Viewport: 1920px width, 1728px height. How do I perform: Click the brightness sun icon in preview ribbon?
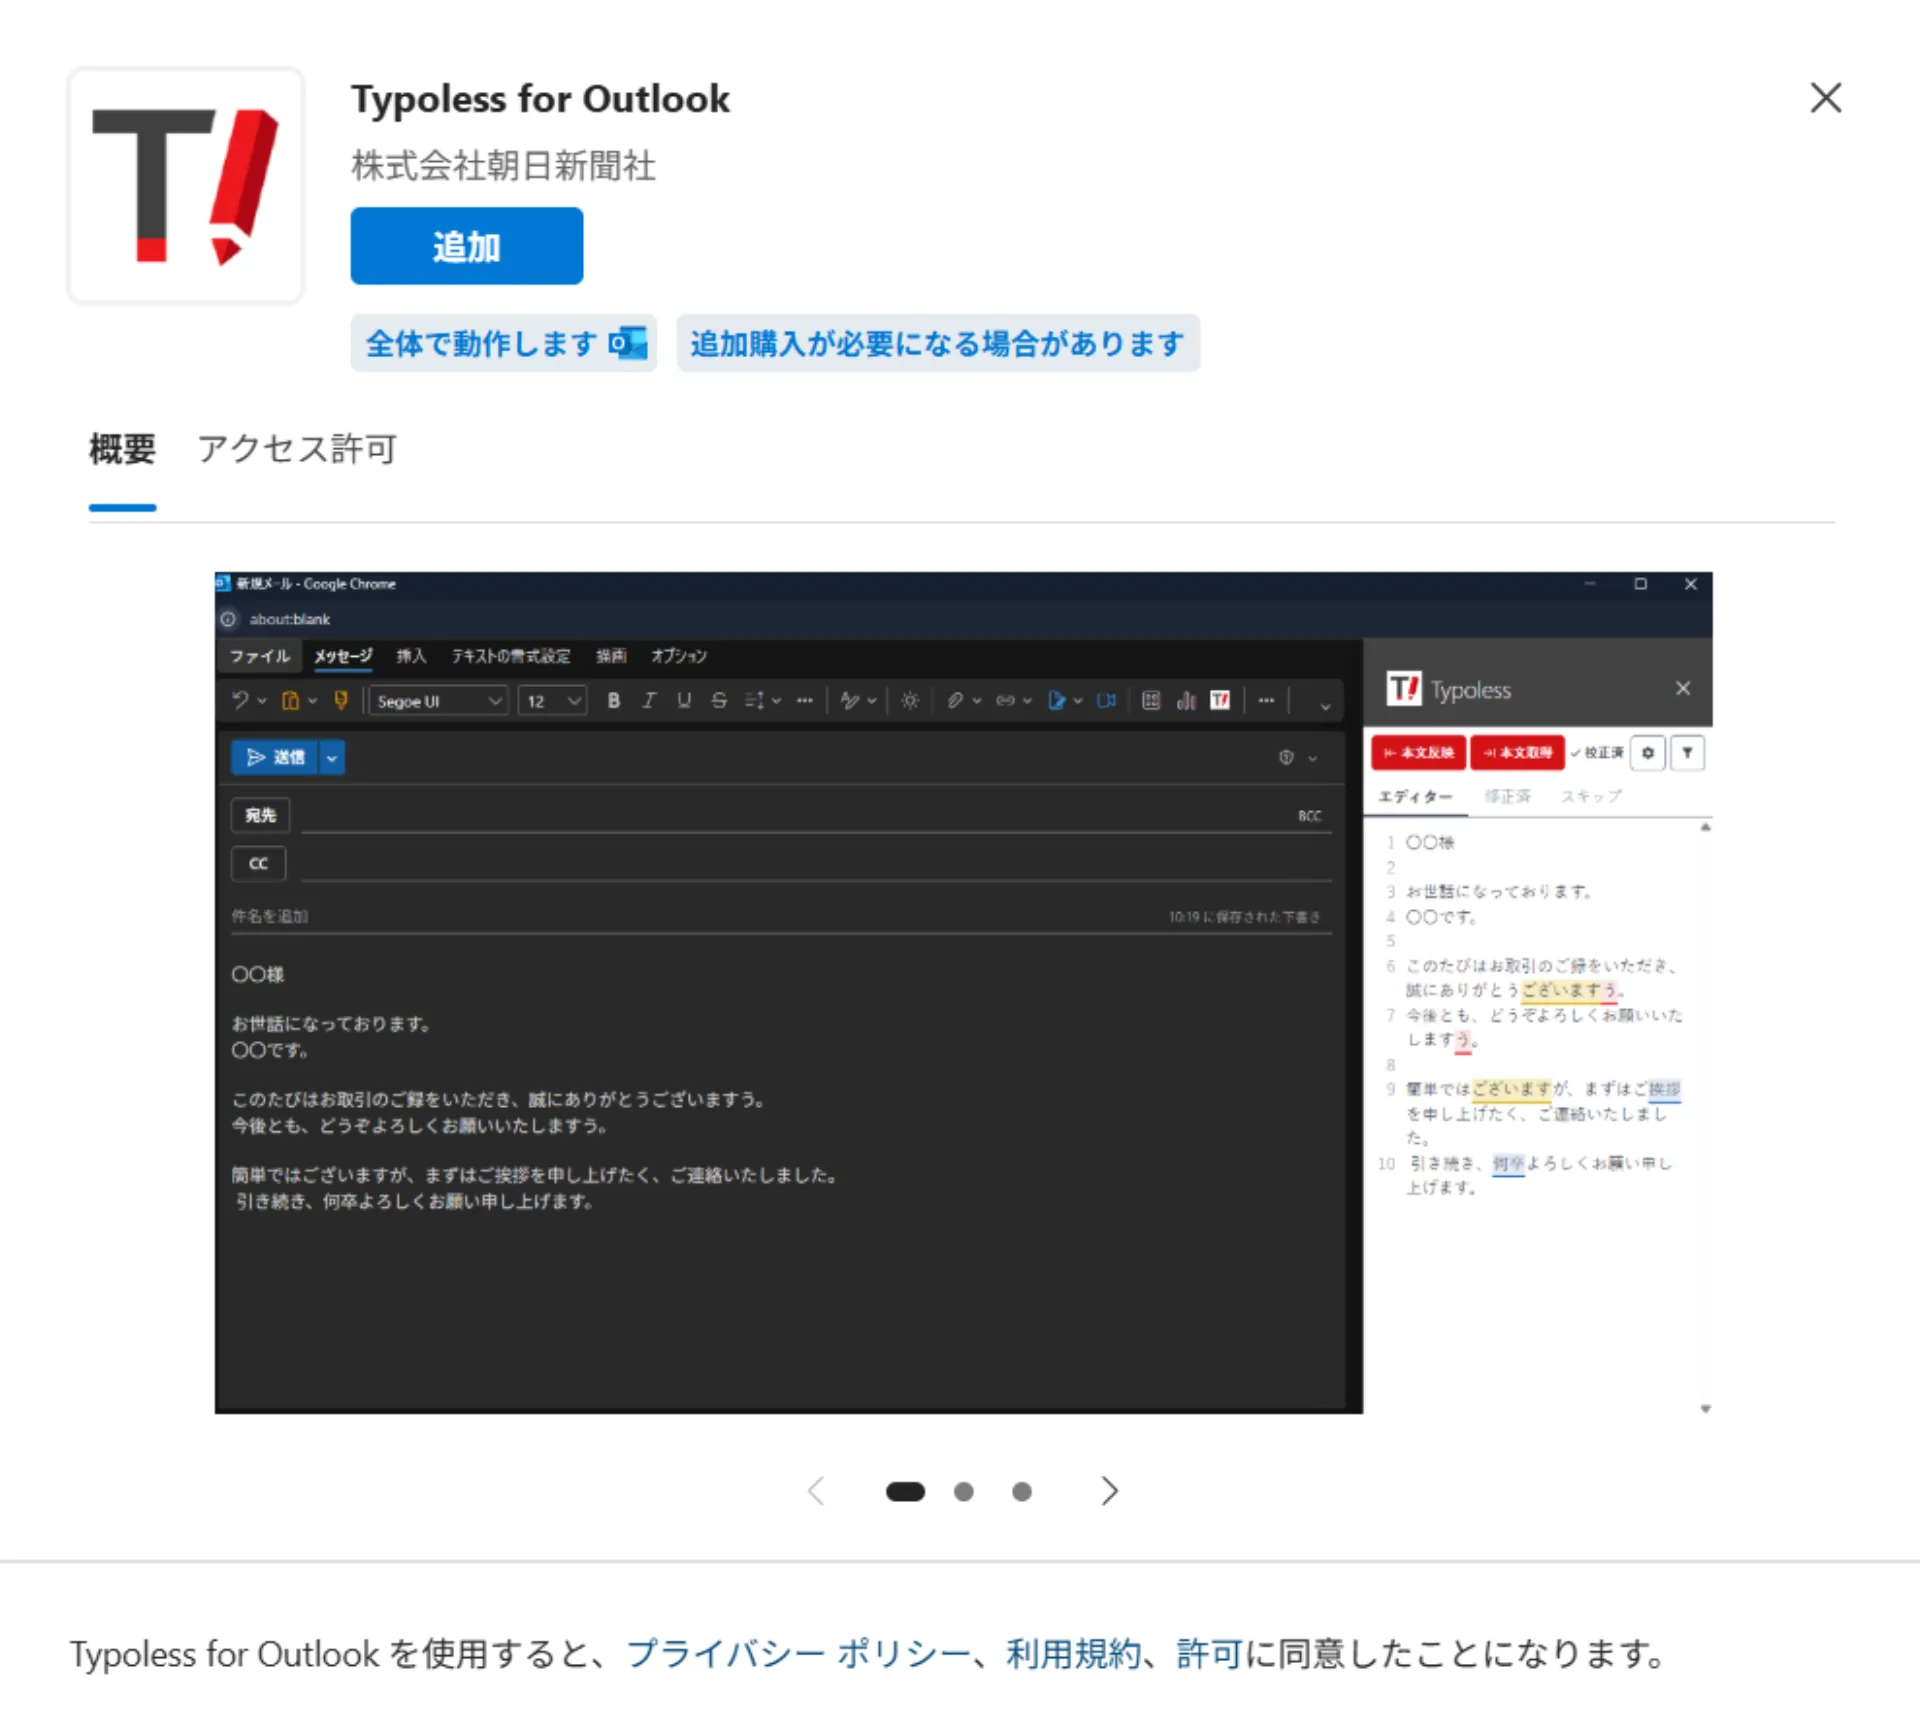[x=910, y=701]
